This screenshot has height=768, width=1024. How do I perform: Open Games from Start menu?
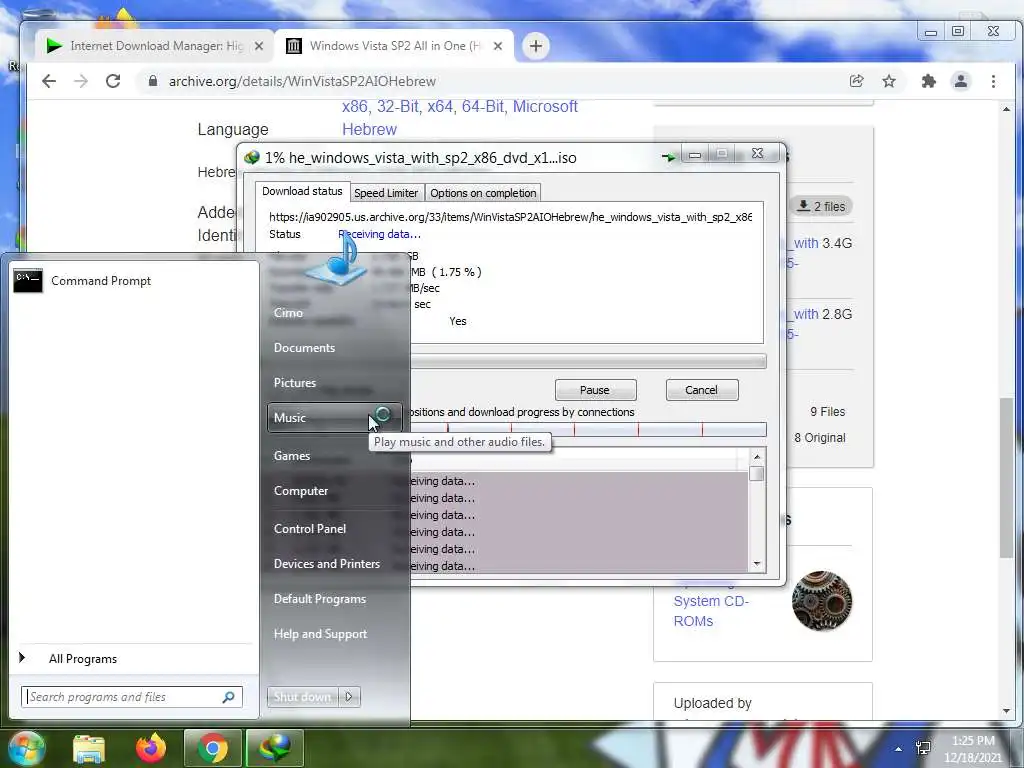click(x=292, y=456)
